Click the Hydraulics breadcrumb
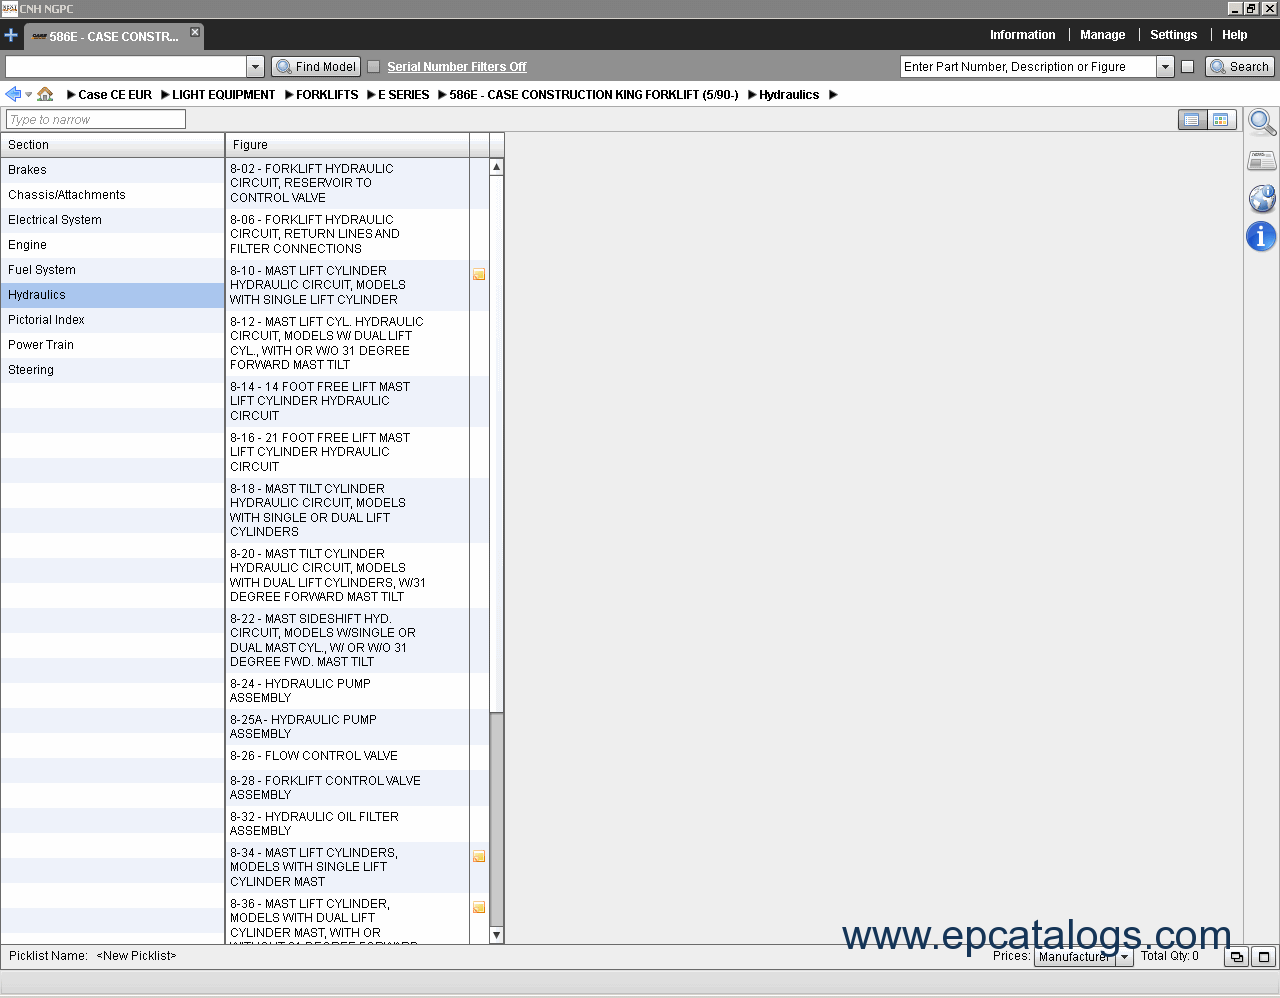 [x=789, y=95]
